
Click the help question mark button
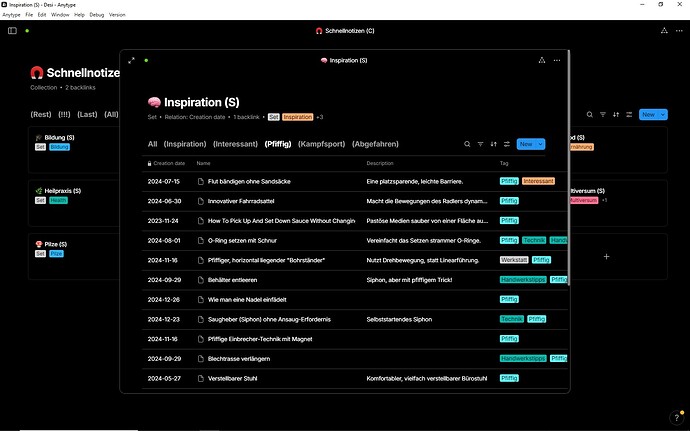pos(677,417)
